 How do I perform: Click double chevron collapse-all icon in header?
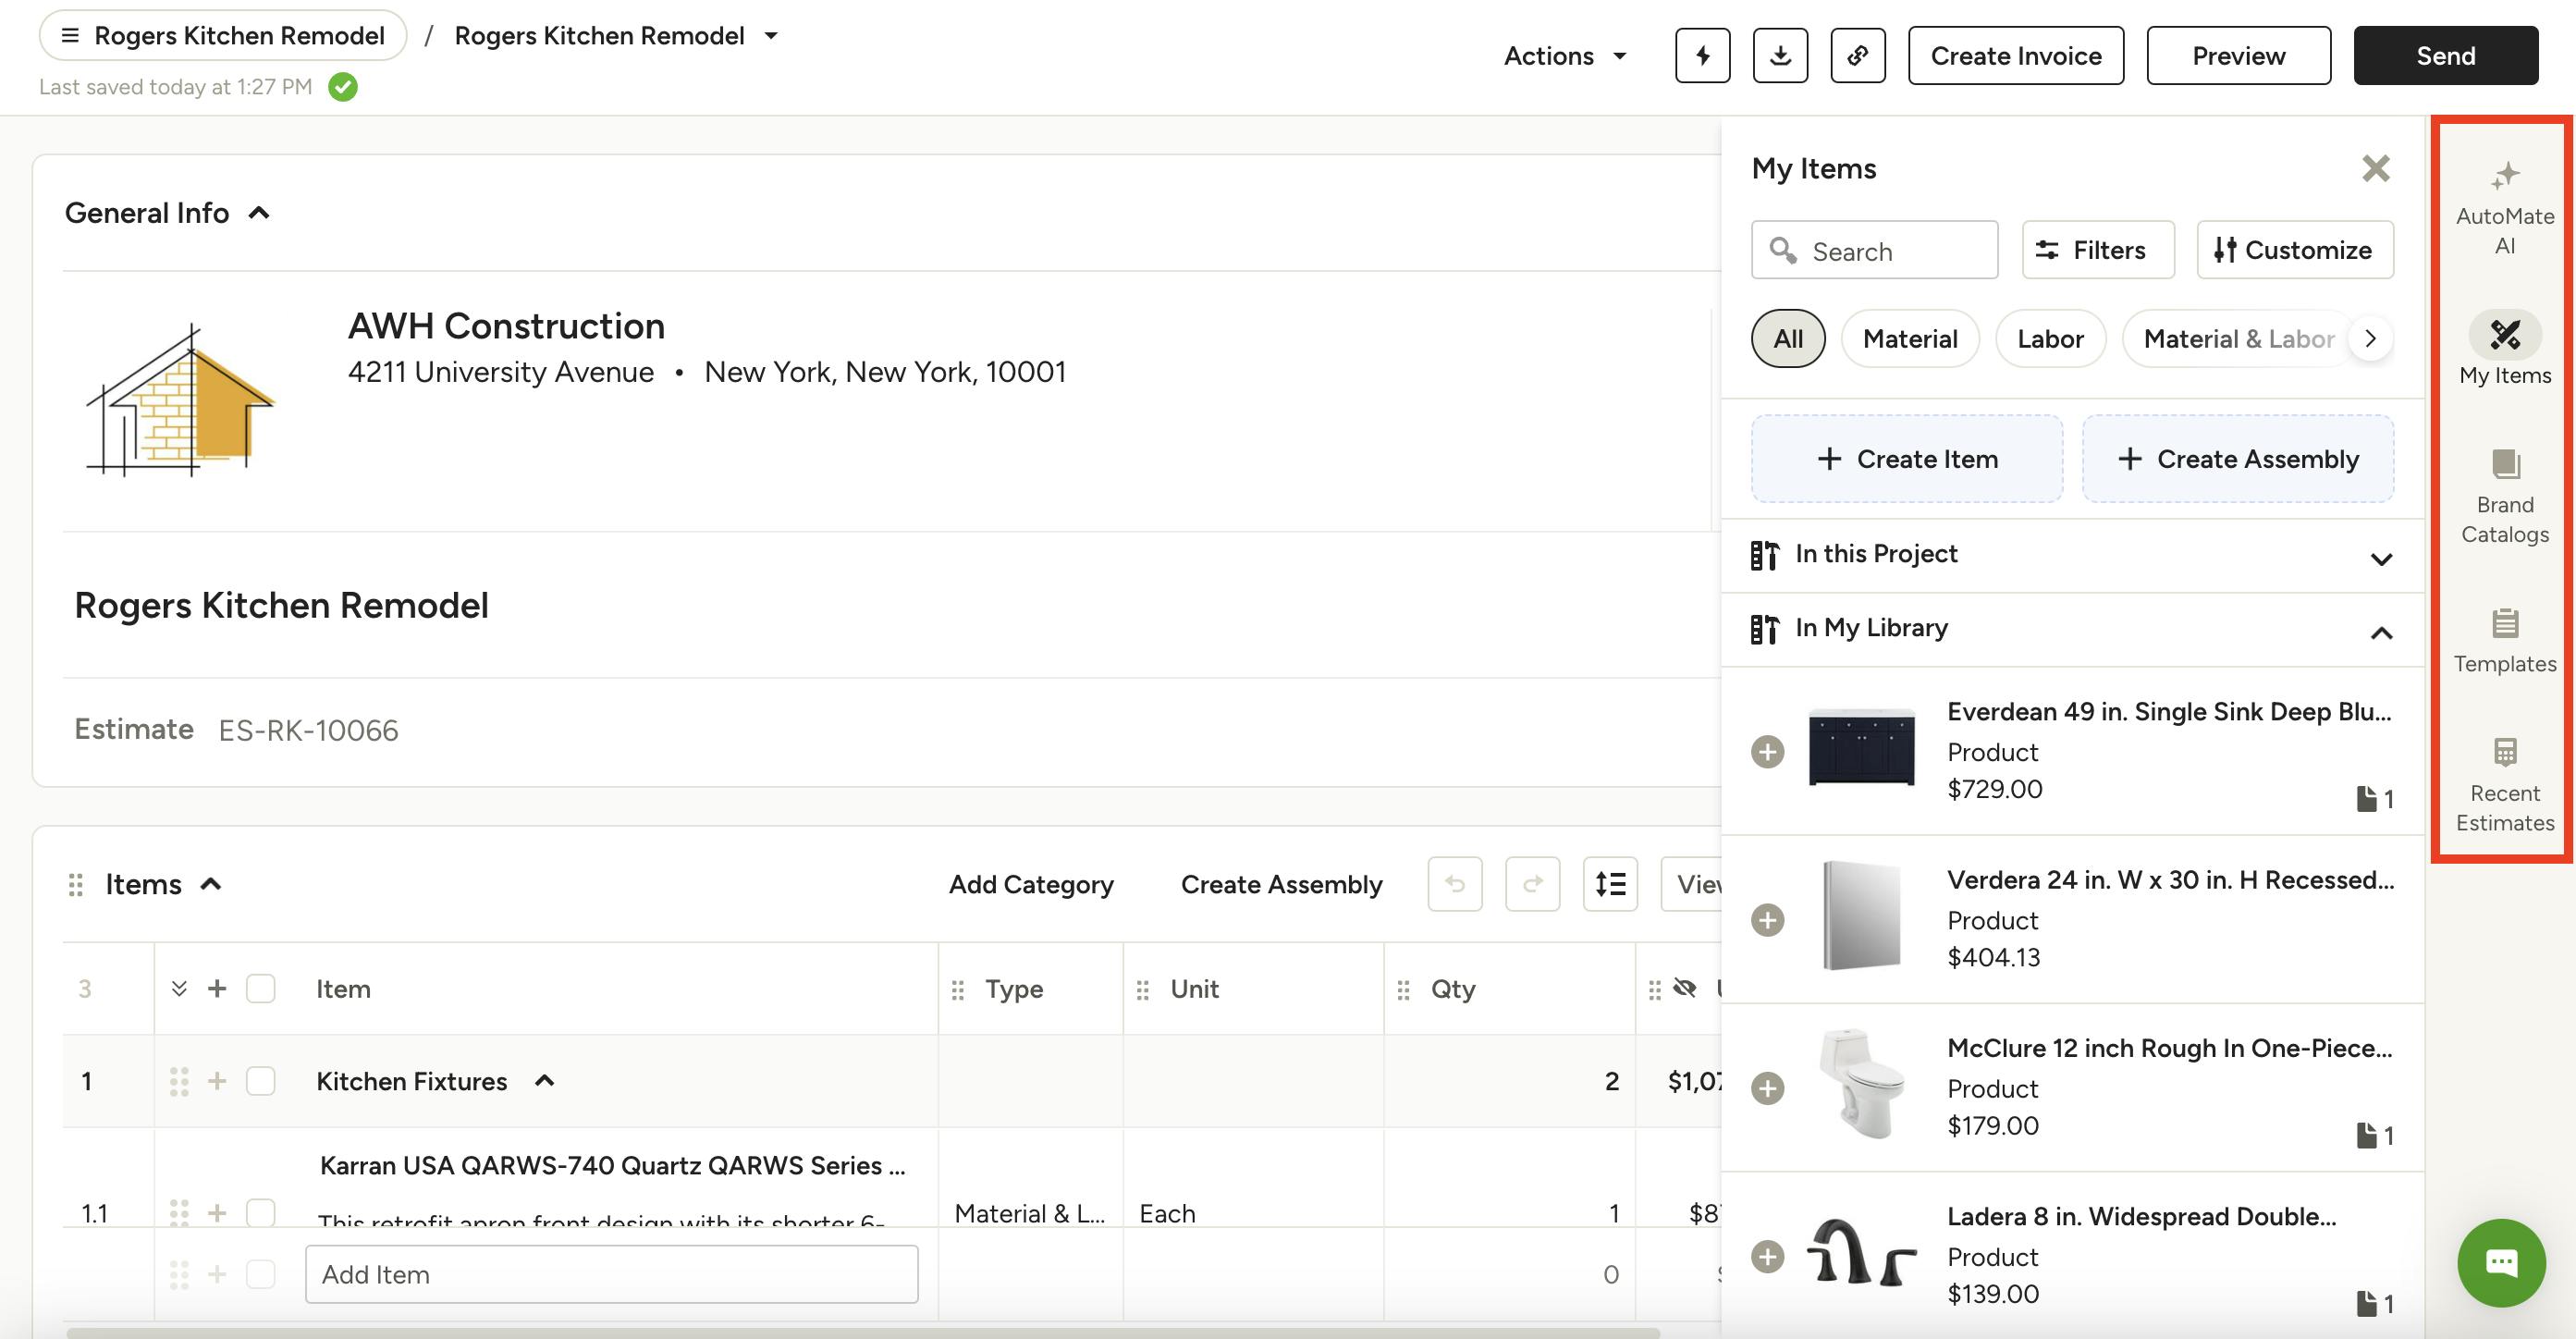(179, 988)
